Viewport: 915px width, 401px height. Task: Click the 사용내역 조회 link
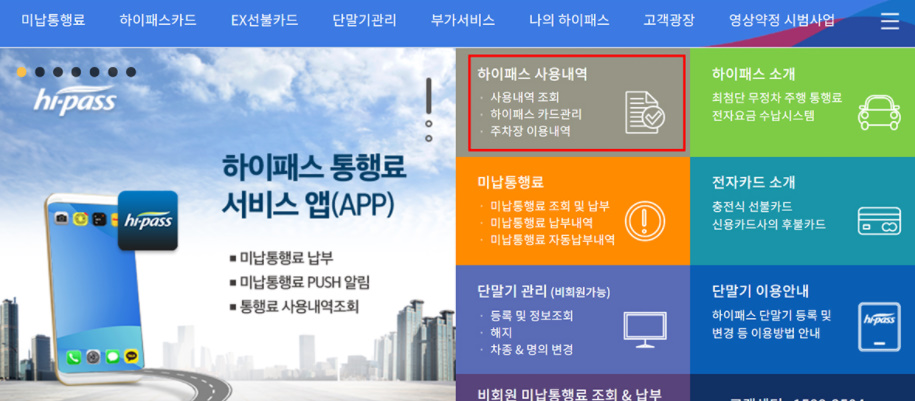525,97
